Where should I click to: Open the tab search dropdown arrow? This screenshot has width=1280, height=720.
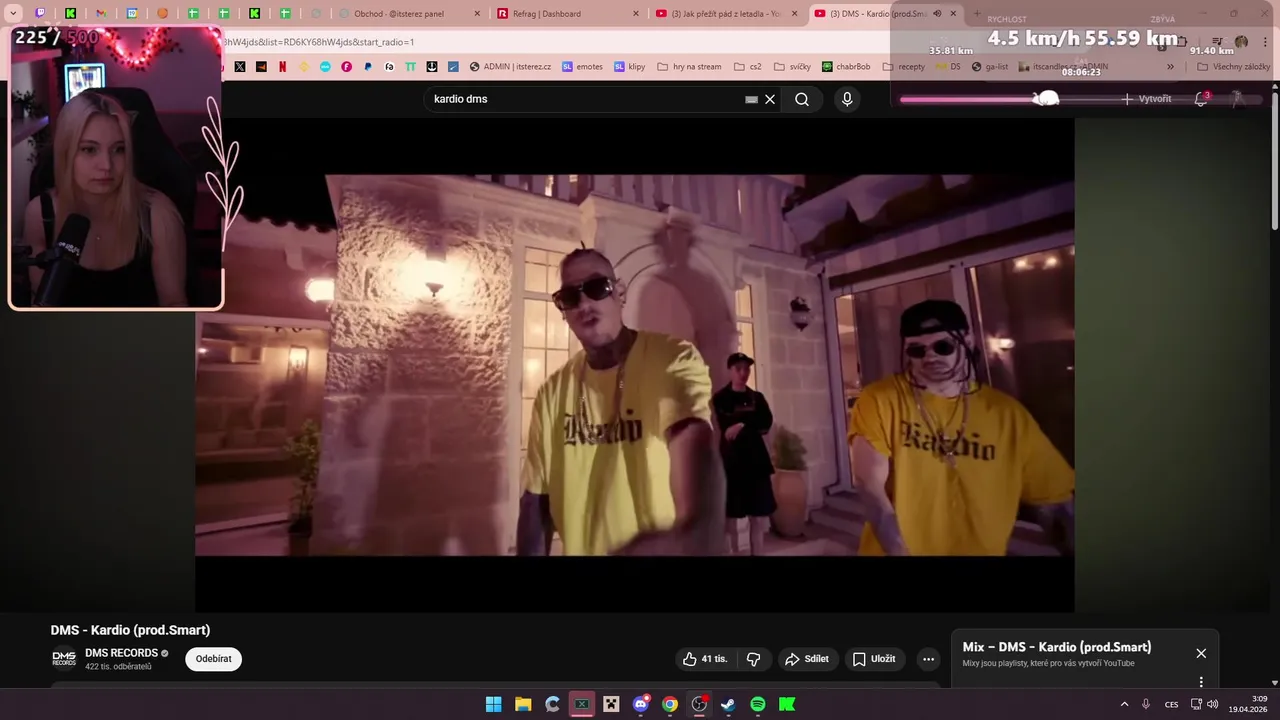[13, 14]
